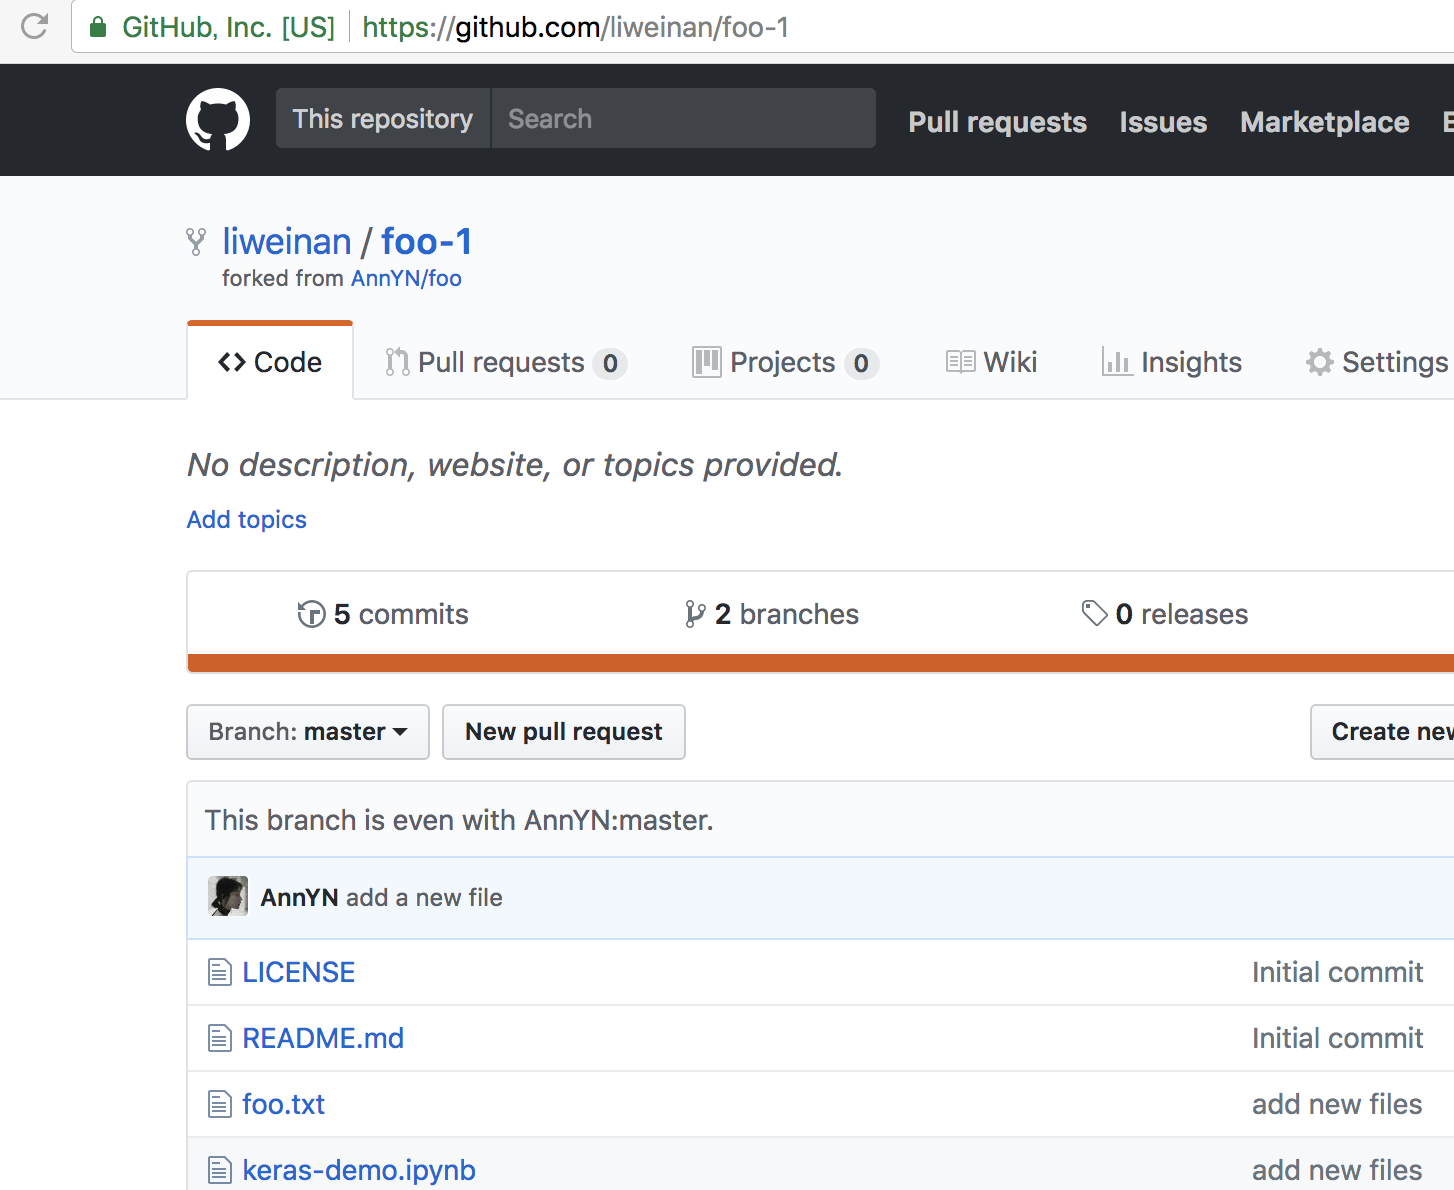Screen dimensions: 1454x1190
Task: Open the foo-1 repository link
Action: click(x=426, y=241)
